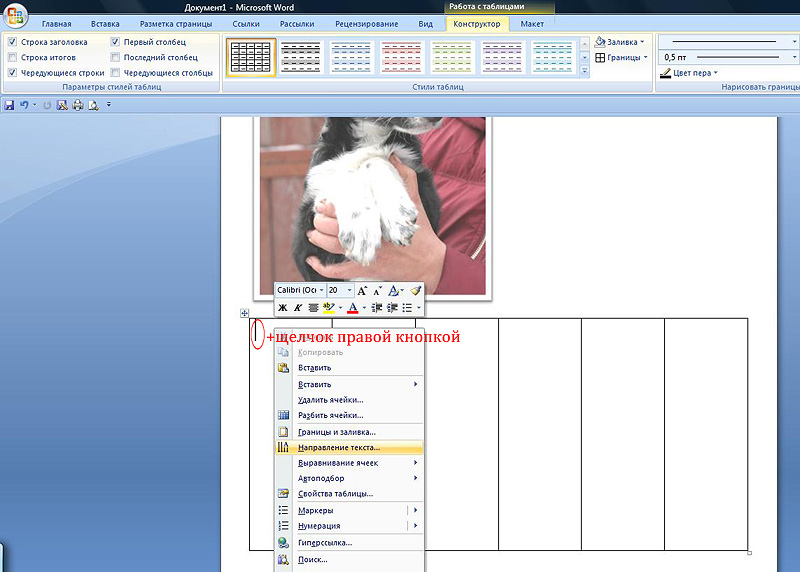Toggle Чередующиеся строки checkbox

[x=13, y=72]
